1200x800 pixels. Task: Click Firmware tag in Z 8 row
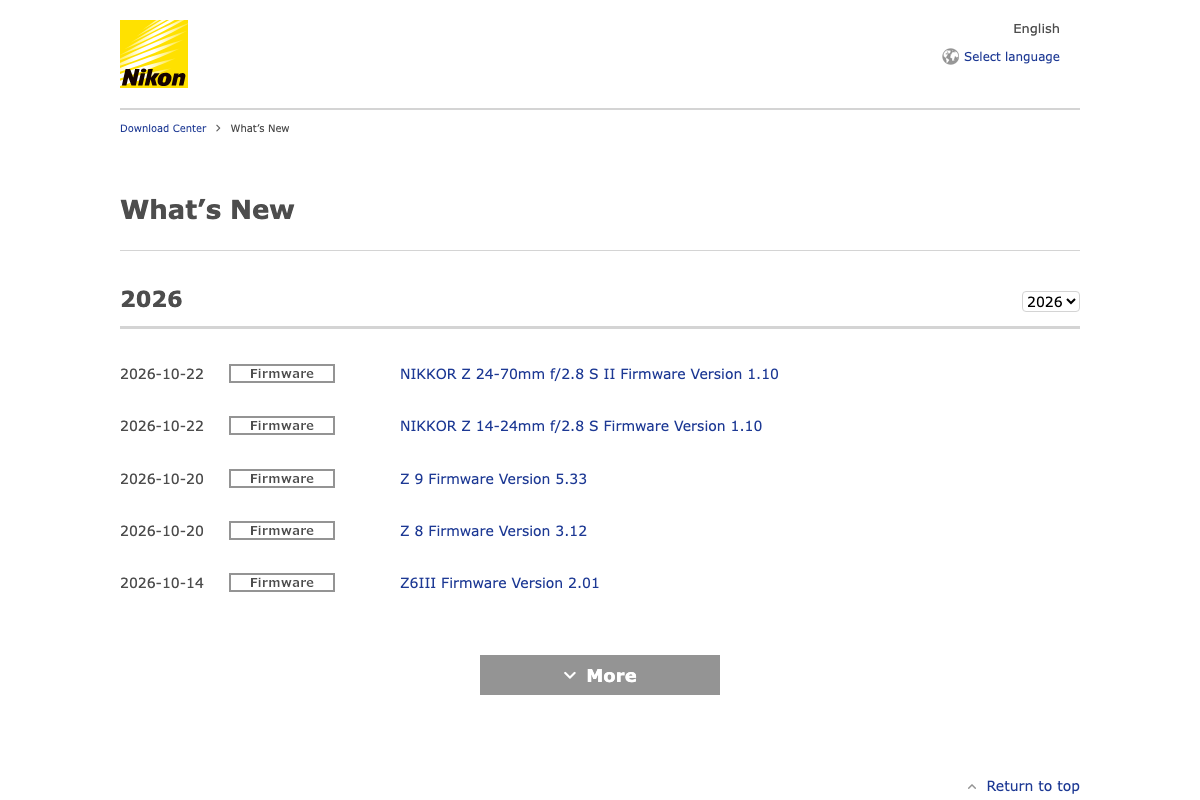(x=282, y=531)
